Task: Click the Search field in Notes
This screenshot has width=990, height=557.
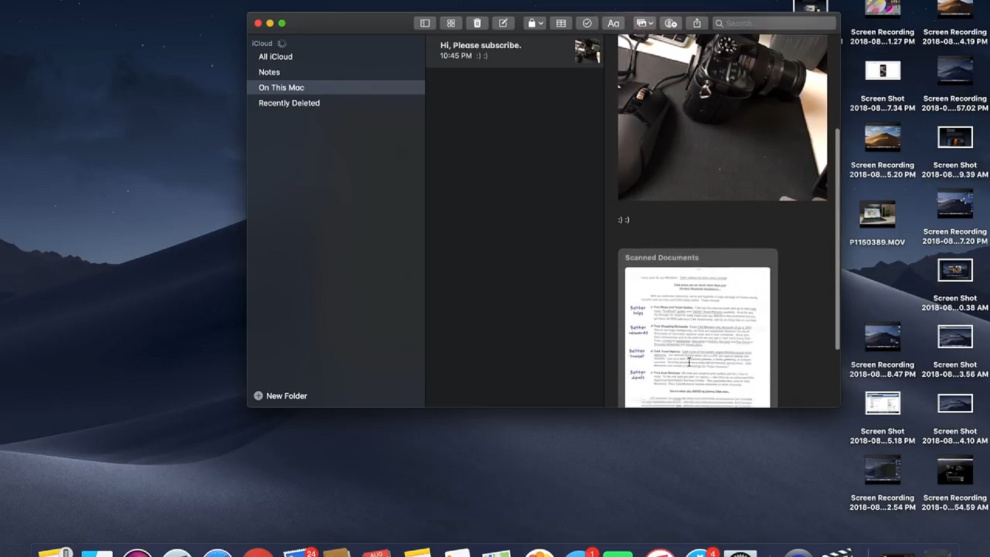Action: pyautogui.click(x=775, y=23)
